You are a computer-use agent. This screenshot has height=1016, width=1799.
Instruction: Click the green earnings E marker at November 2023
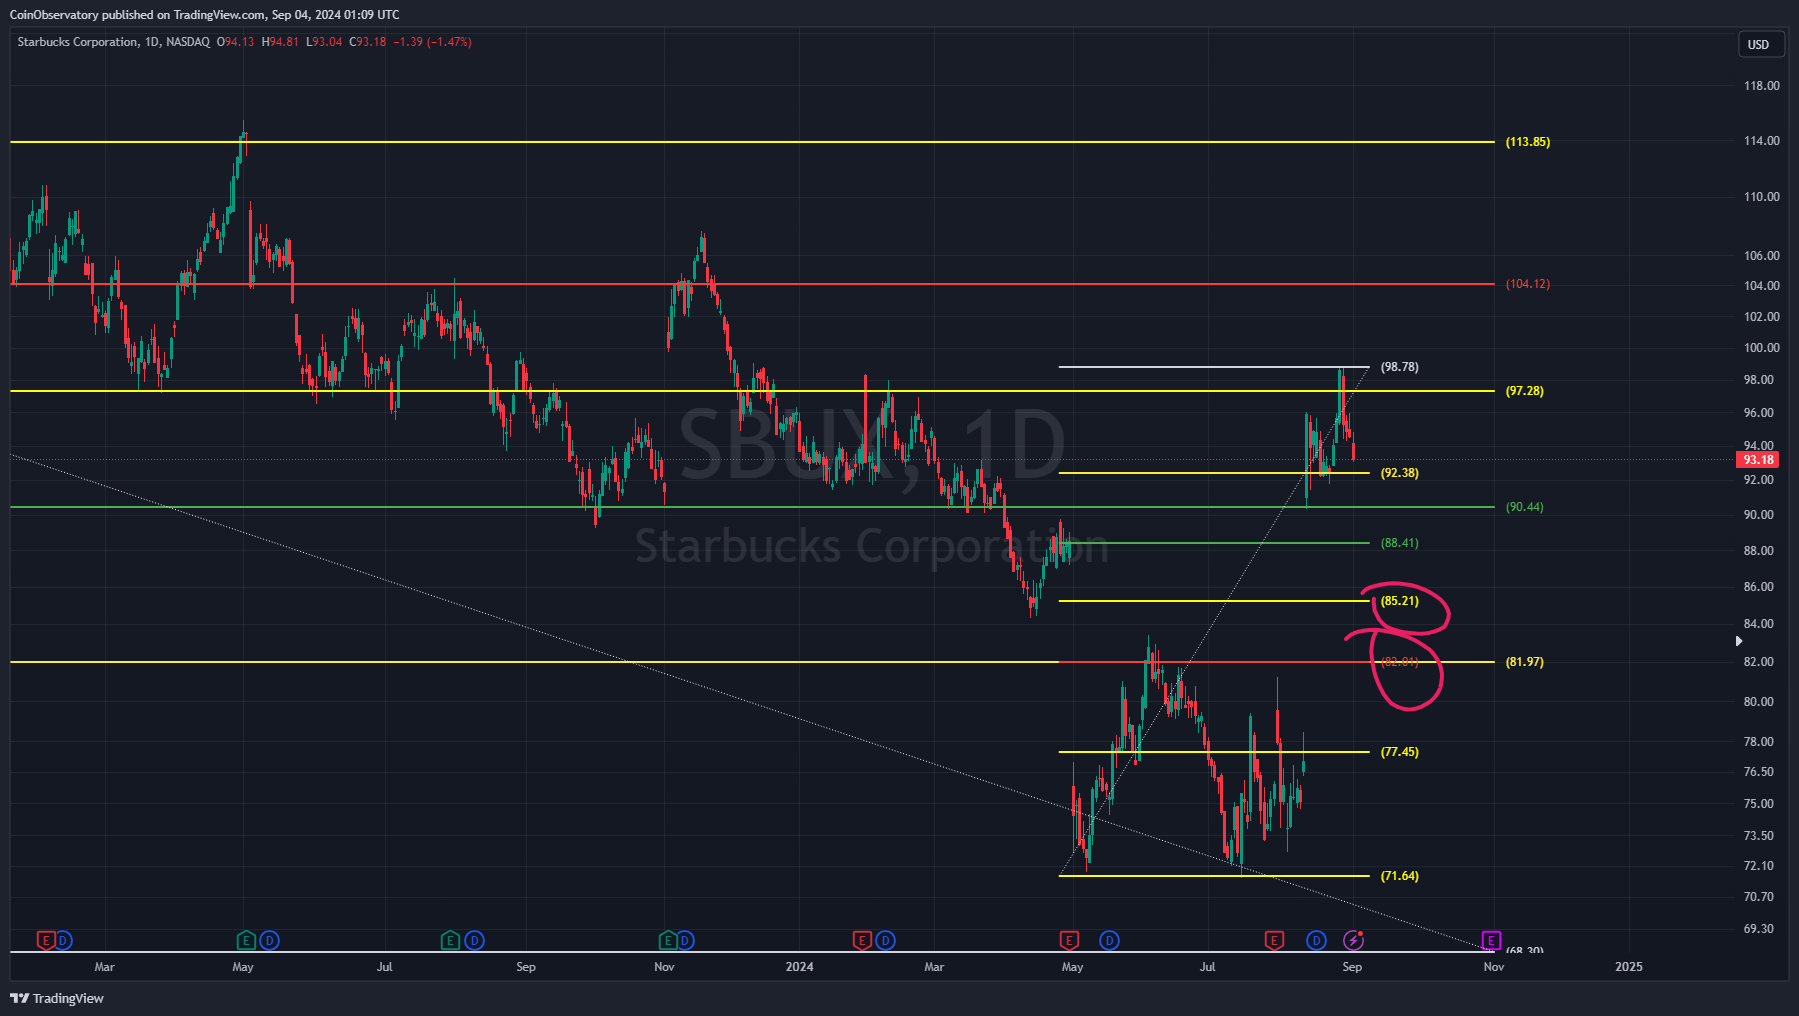point(668,940)
